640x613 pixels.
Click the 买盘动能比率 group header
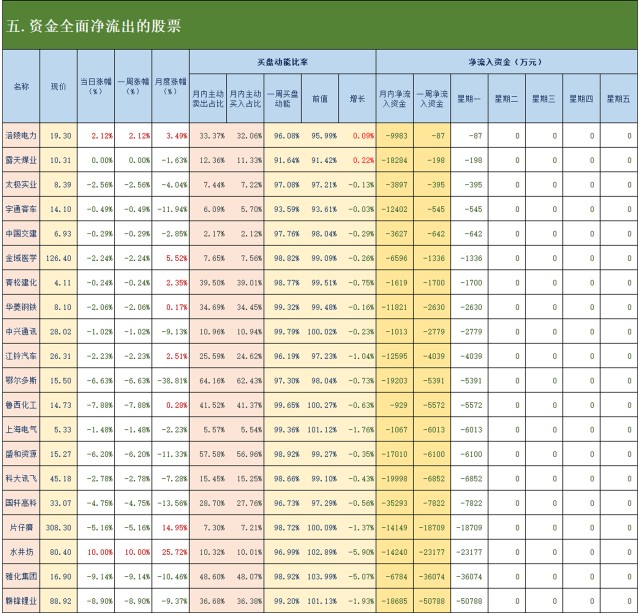(x=283, y=62)
